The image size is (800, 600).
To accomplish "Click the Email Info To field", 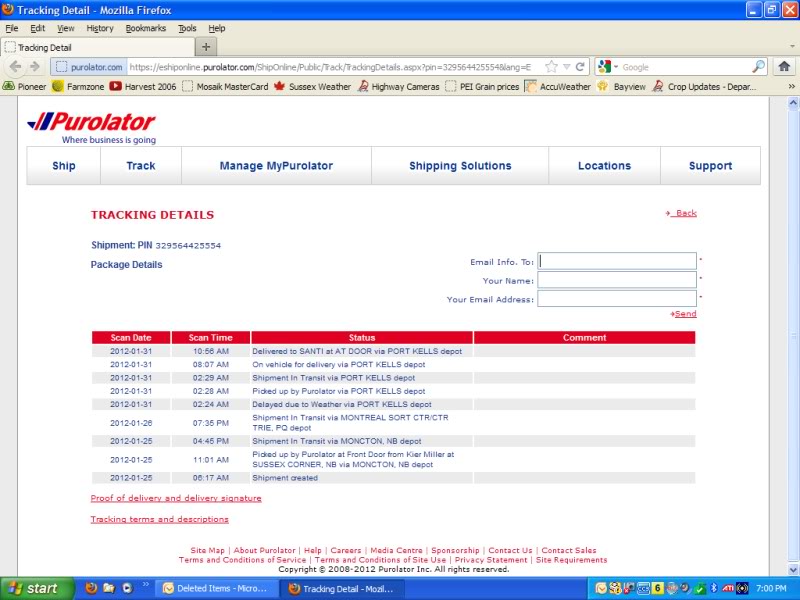I will coord(617,261).
